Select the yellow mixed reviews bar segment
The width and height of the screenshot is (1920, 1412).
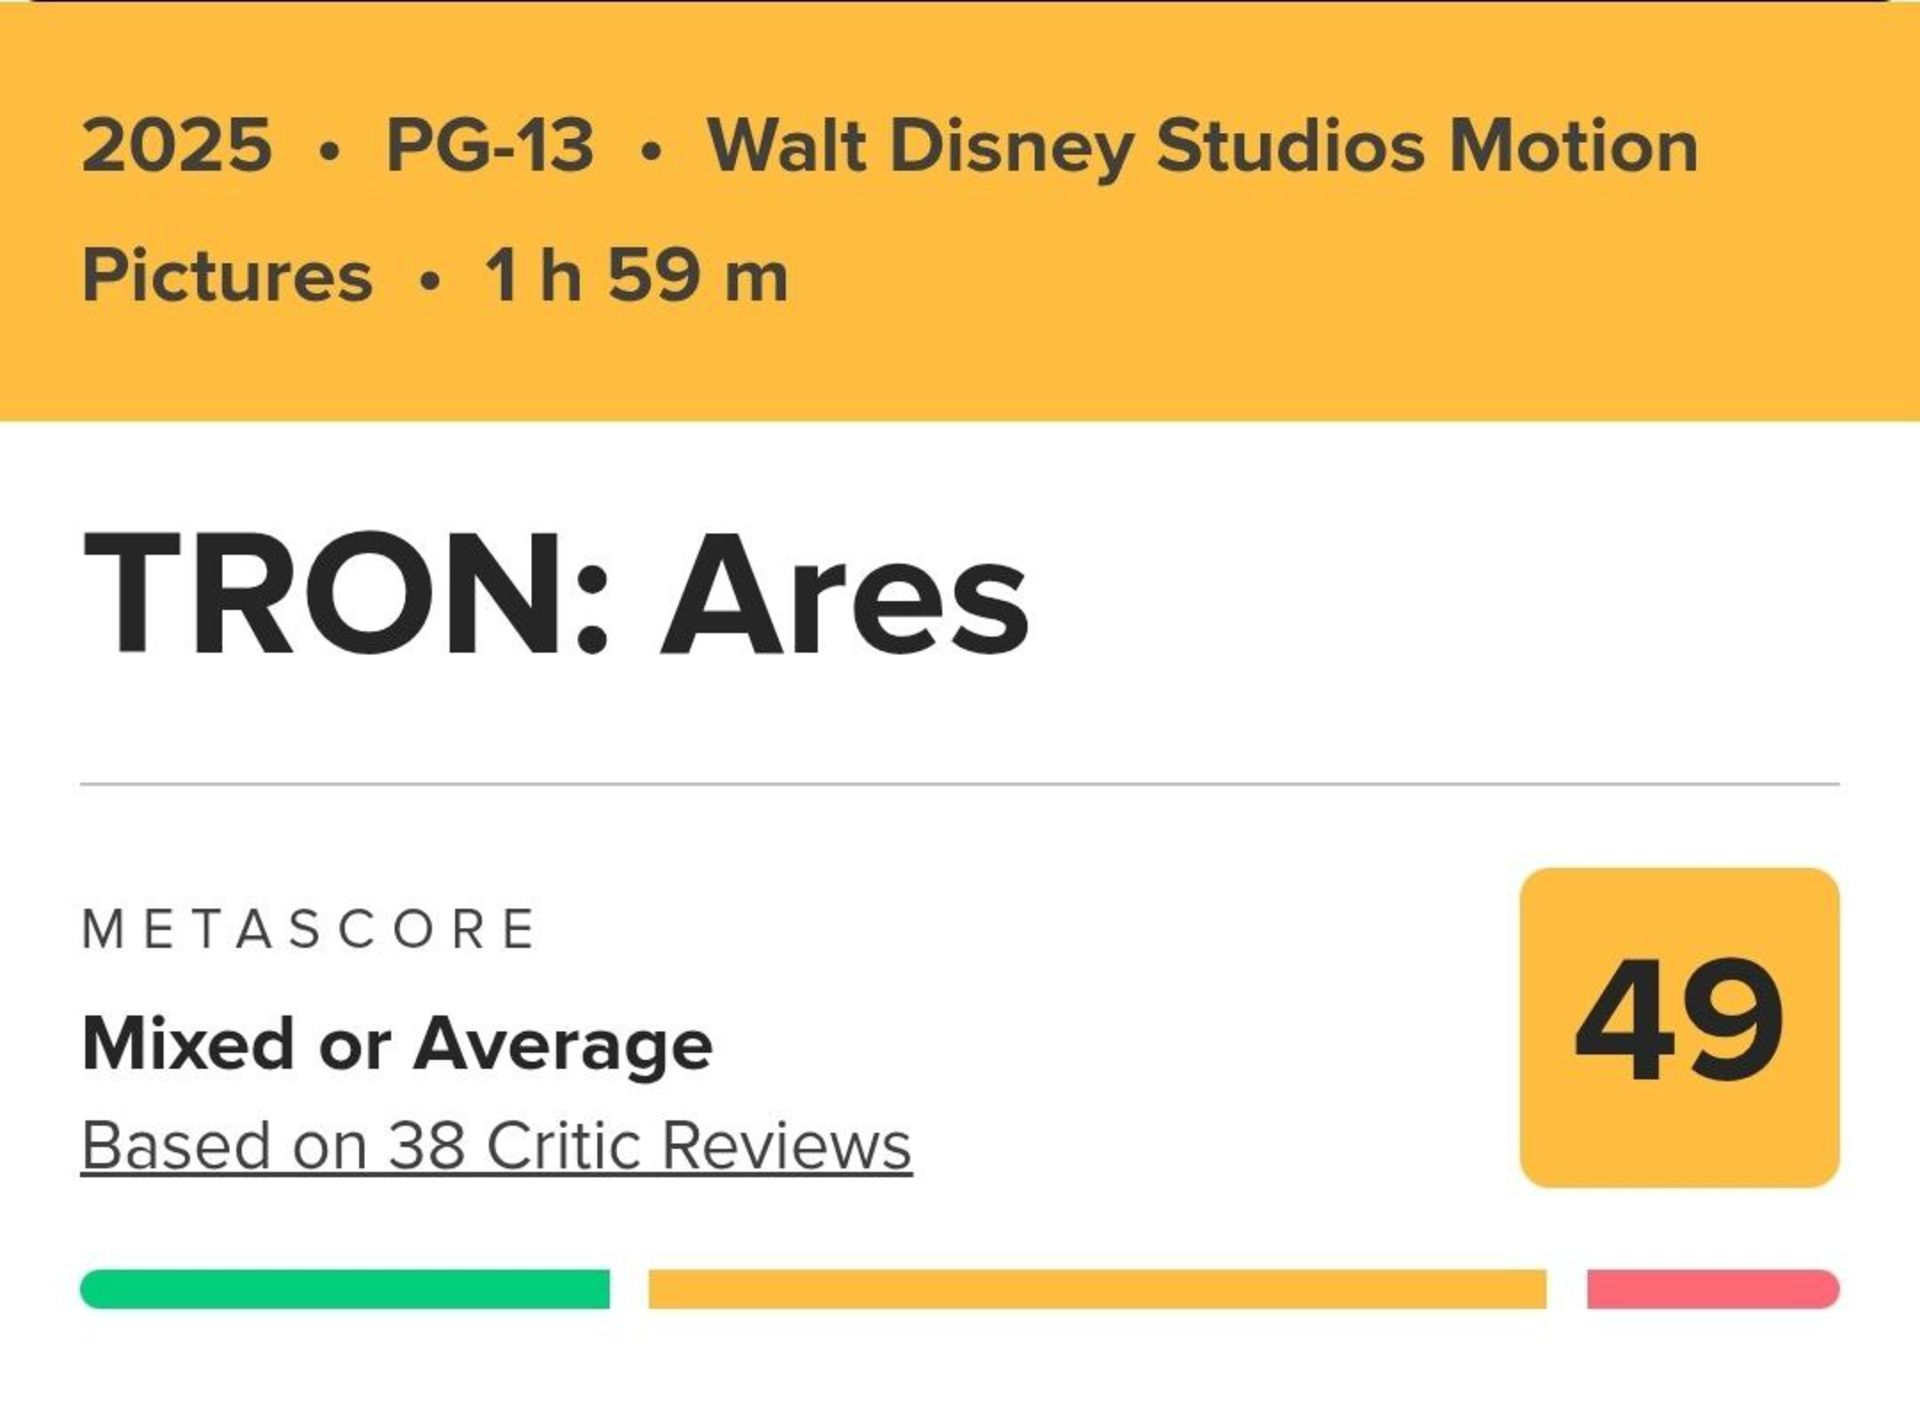1097,1289
